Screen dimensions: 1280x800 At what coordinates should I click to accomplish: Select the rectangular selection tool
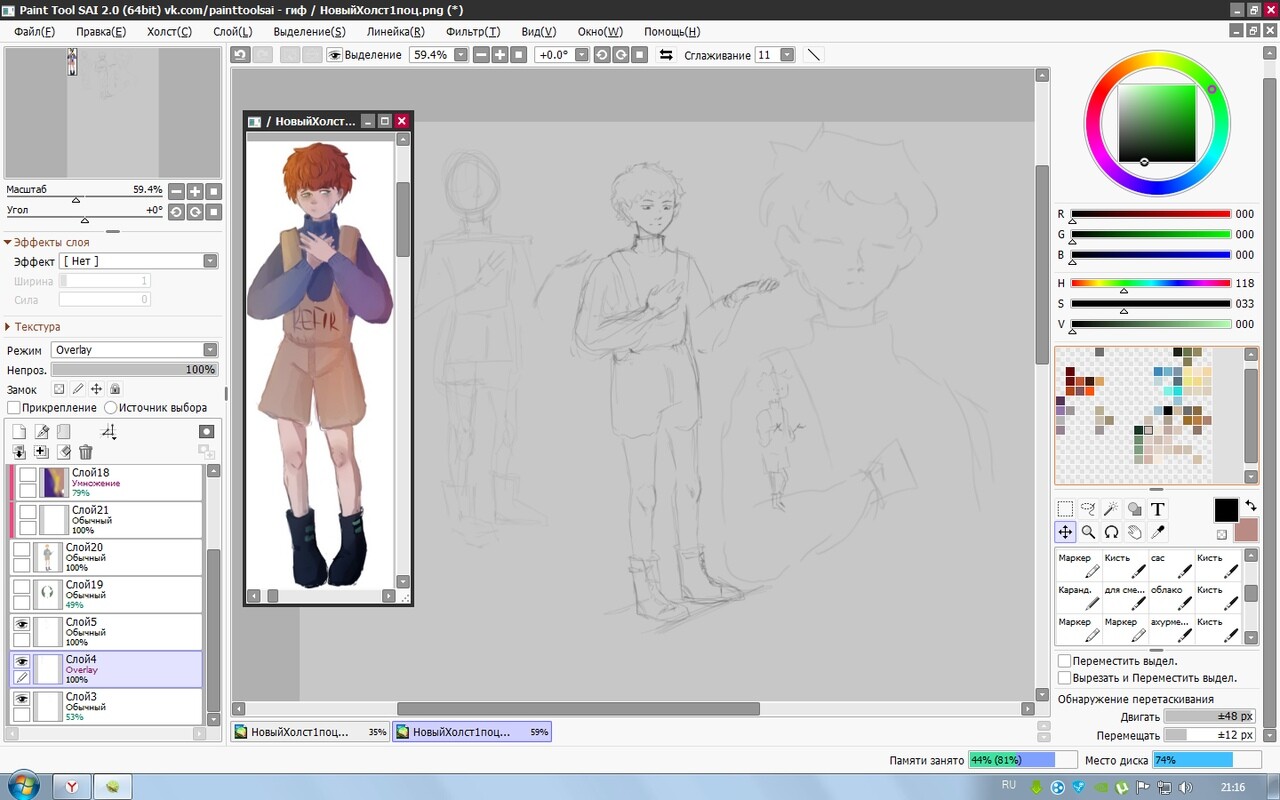pyautogui.click(x=1066, y=509)
